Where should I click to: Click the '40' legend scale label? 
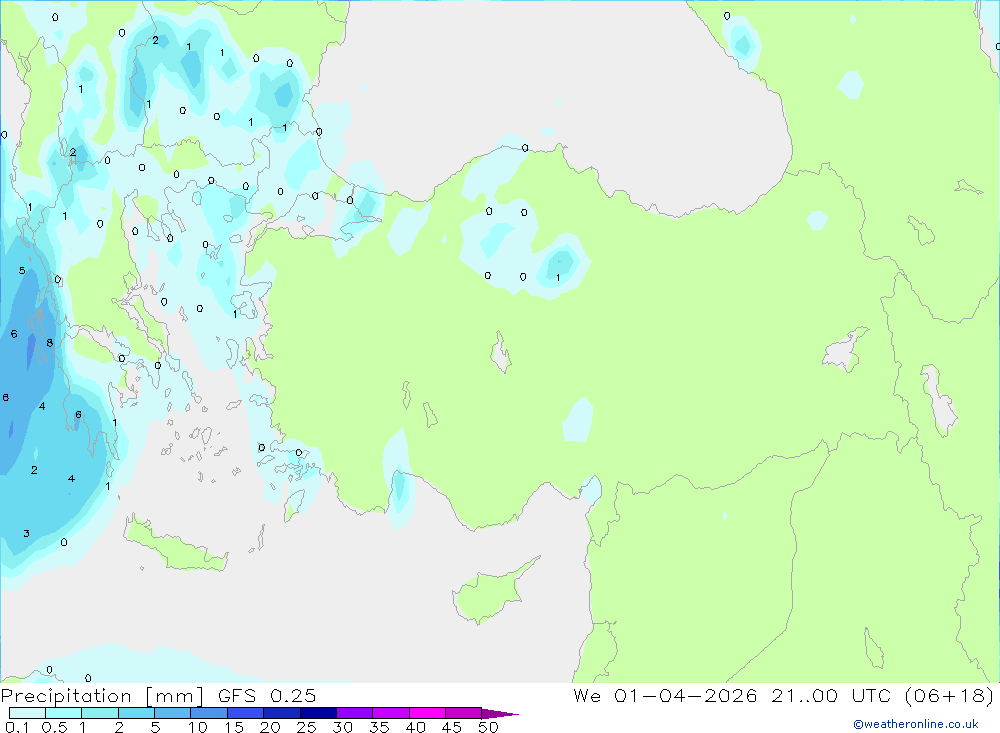[416, 727]
